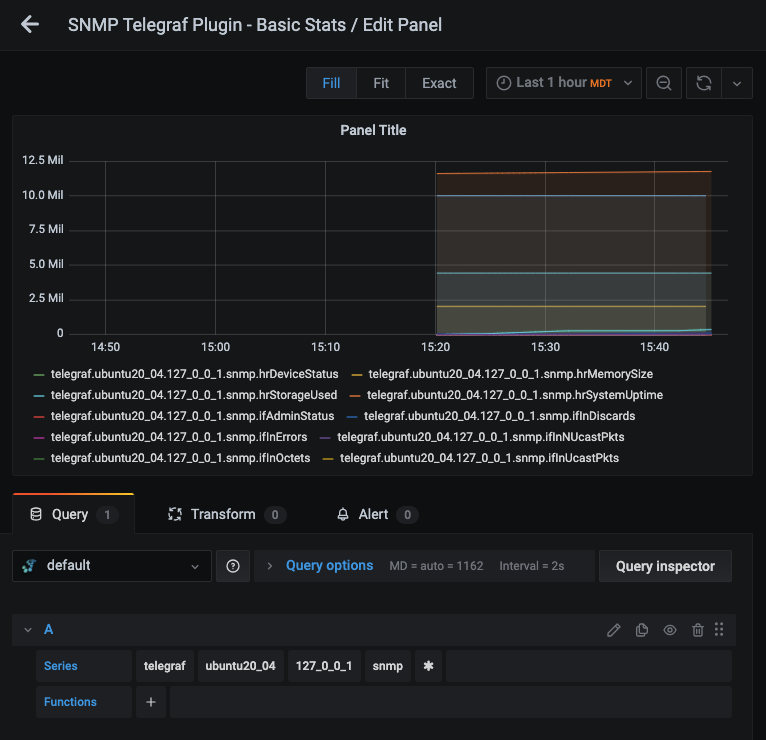Toggle the hrSystemUptime legend series
The image size is (766, 740).
pos(515,395)
